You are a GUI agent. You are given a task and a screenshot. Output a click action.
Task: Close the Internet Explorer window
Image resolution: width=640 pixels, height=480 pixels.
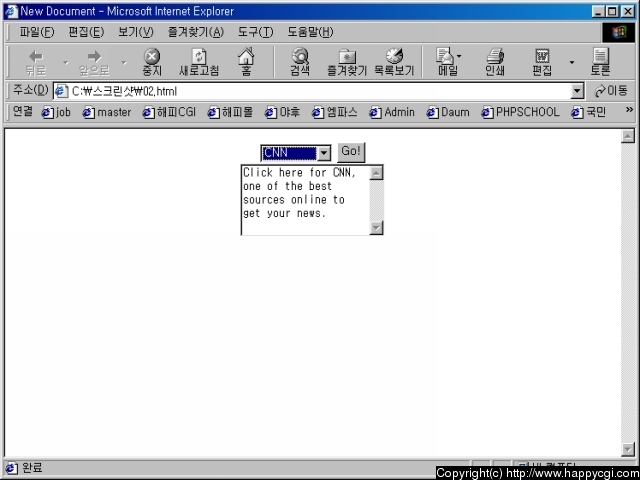click(x=628, y=11)
